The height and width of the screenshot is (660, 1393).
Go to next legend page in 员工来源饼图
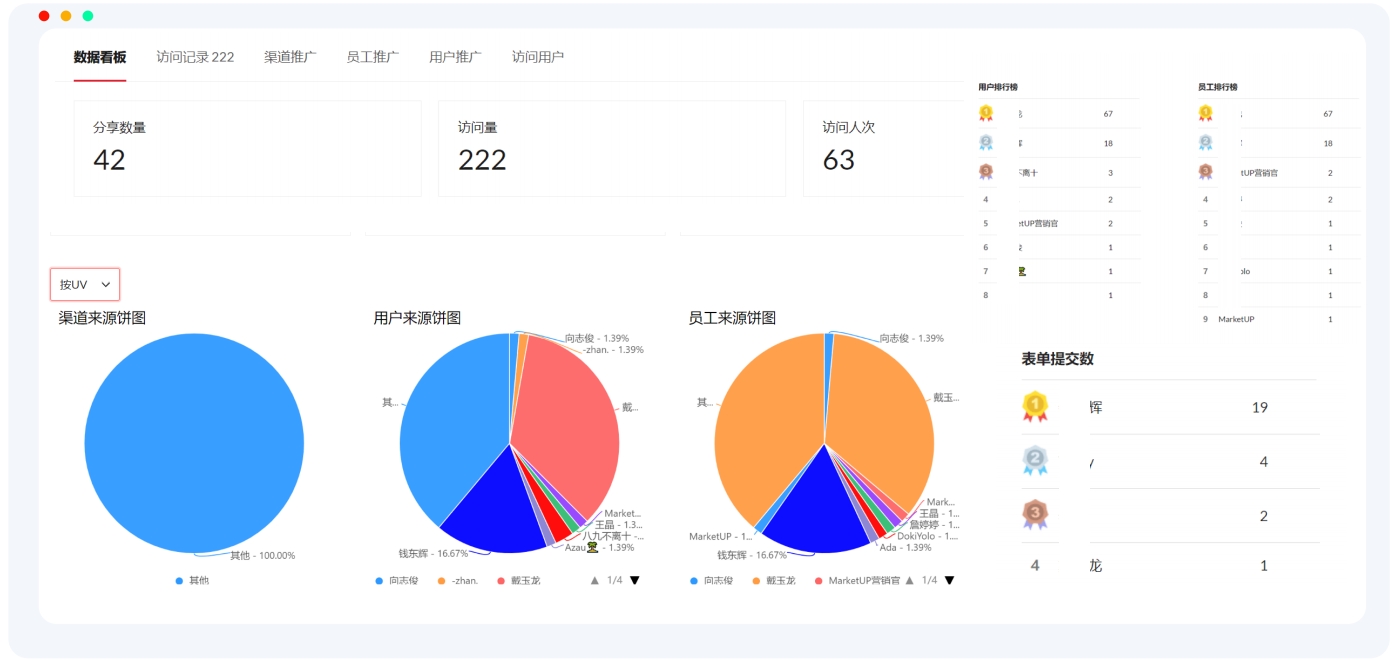point(949,580)
